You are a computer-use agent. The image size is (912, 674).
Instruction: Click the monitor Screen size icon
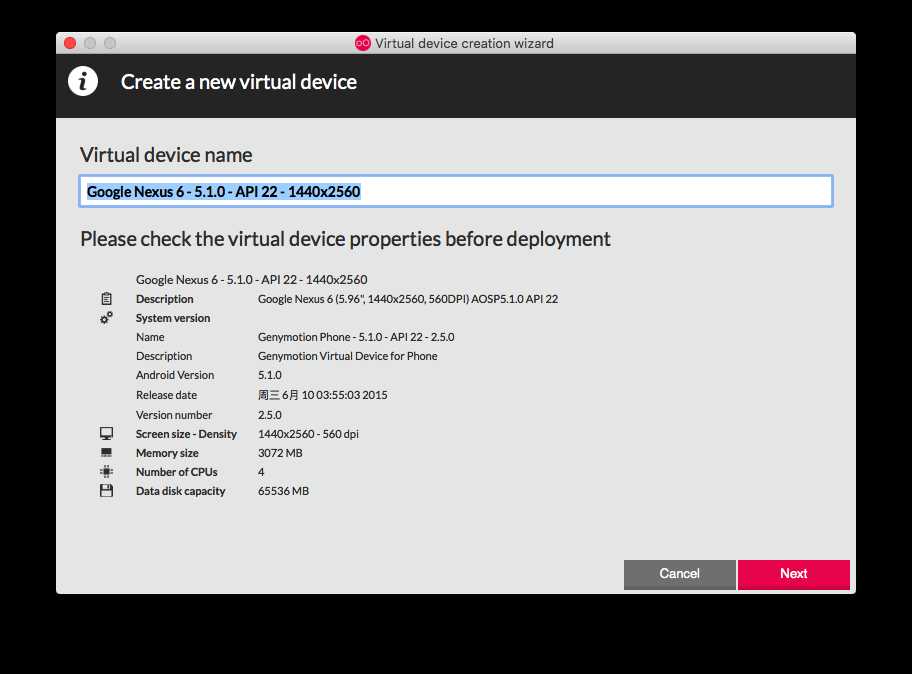(x=106, y=434)
